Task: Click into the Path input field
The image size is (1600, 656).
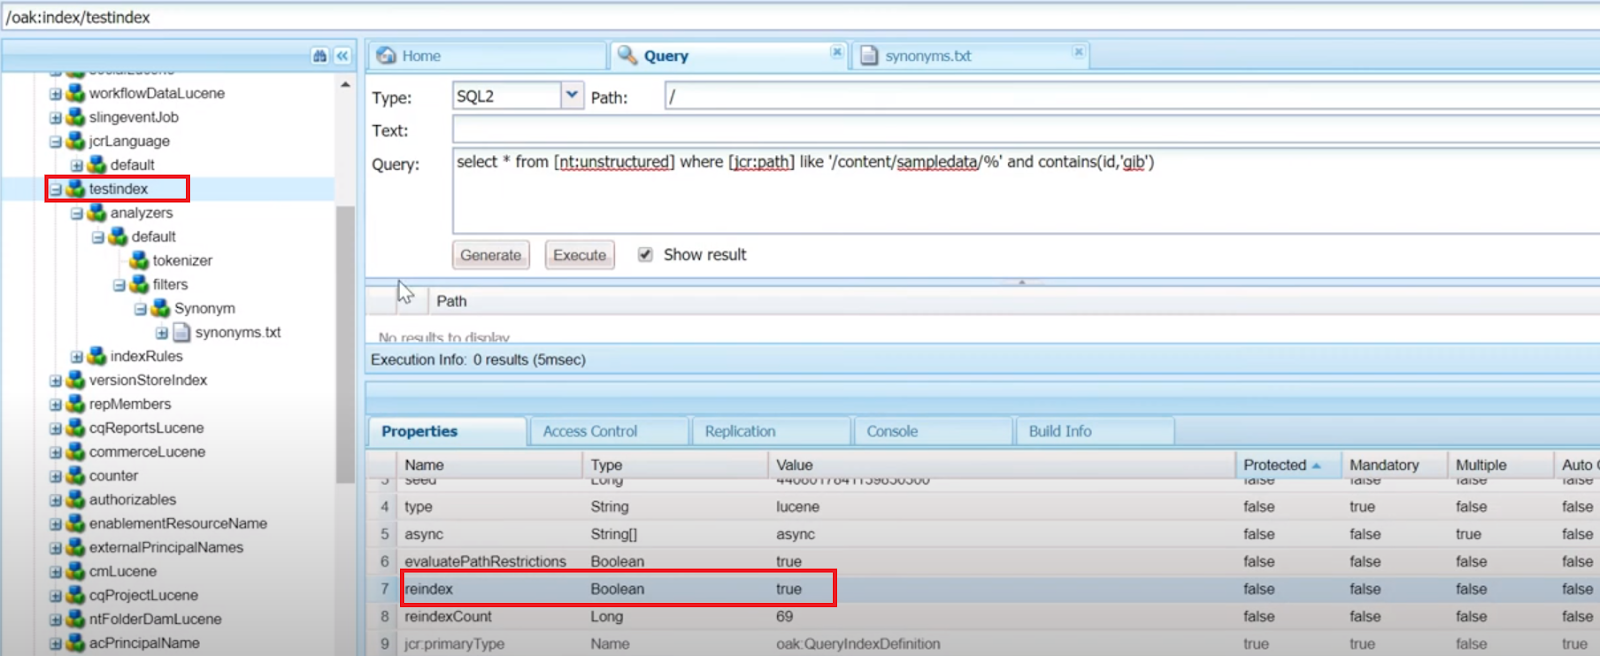Action: 1132,96
